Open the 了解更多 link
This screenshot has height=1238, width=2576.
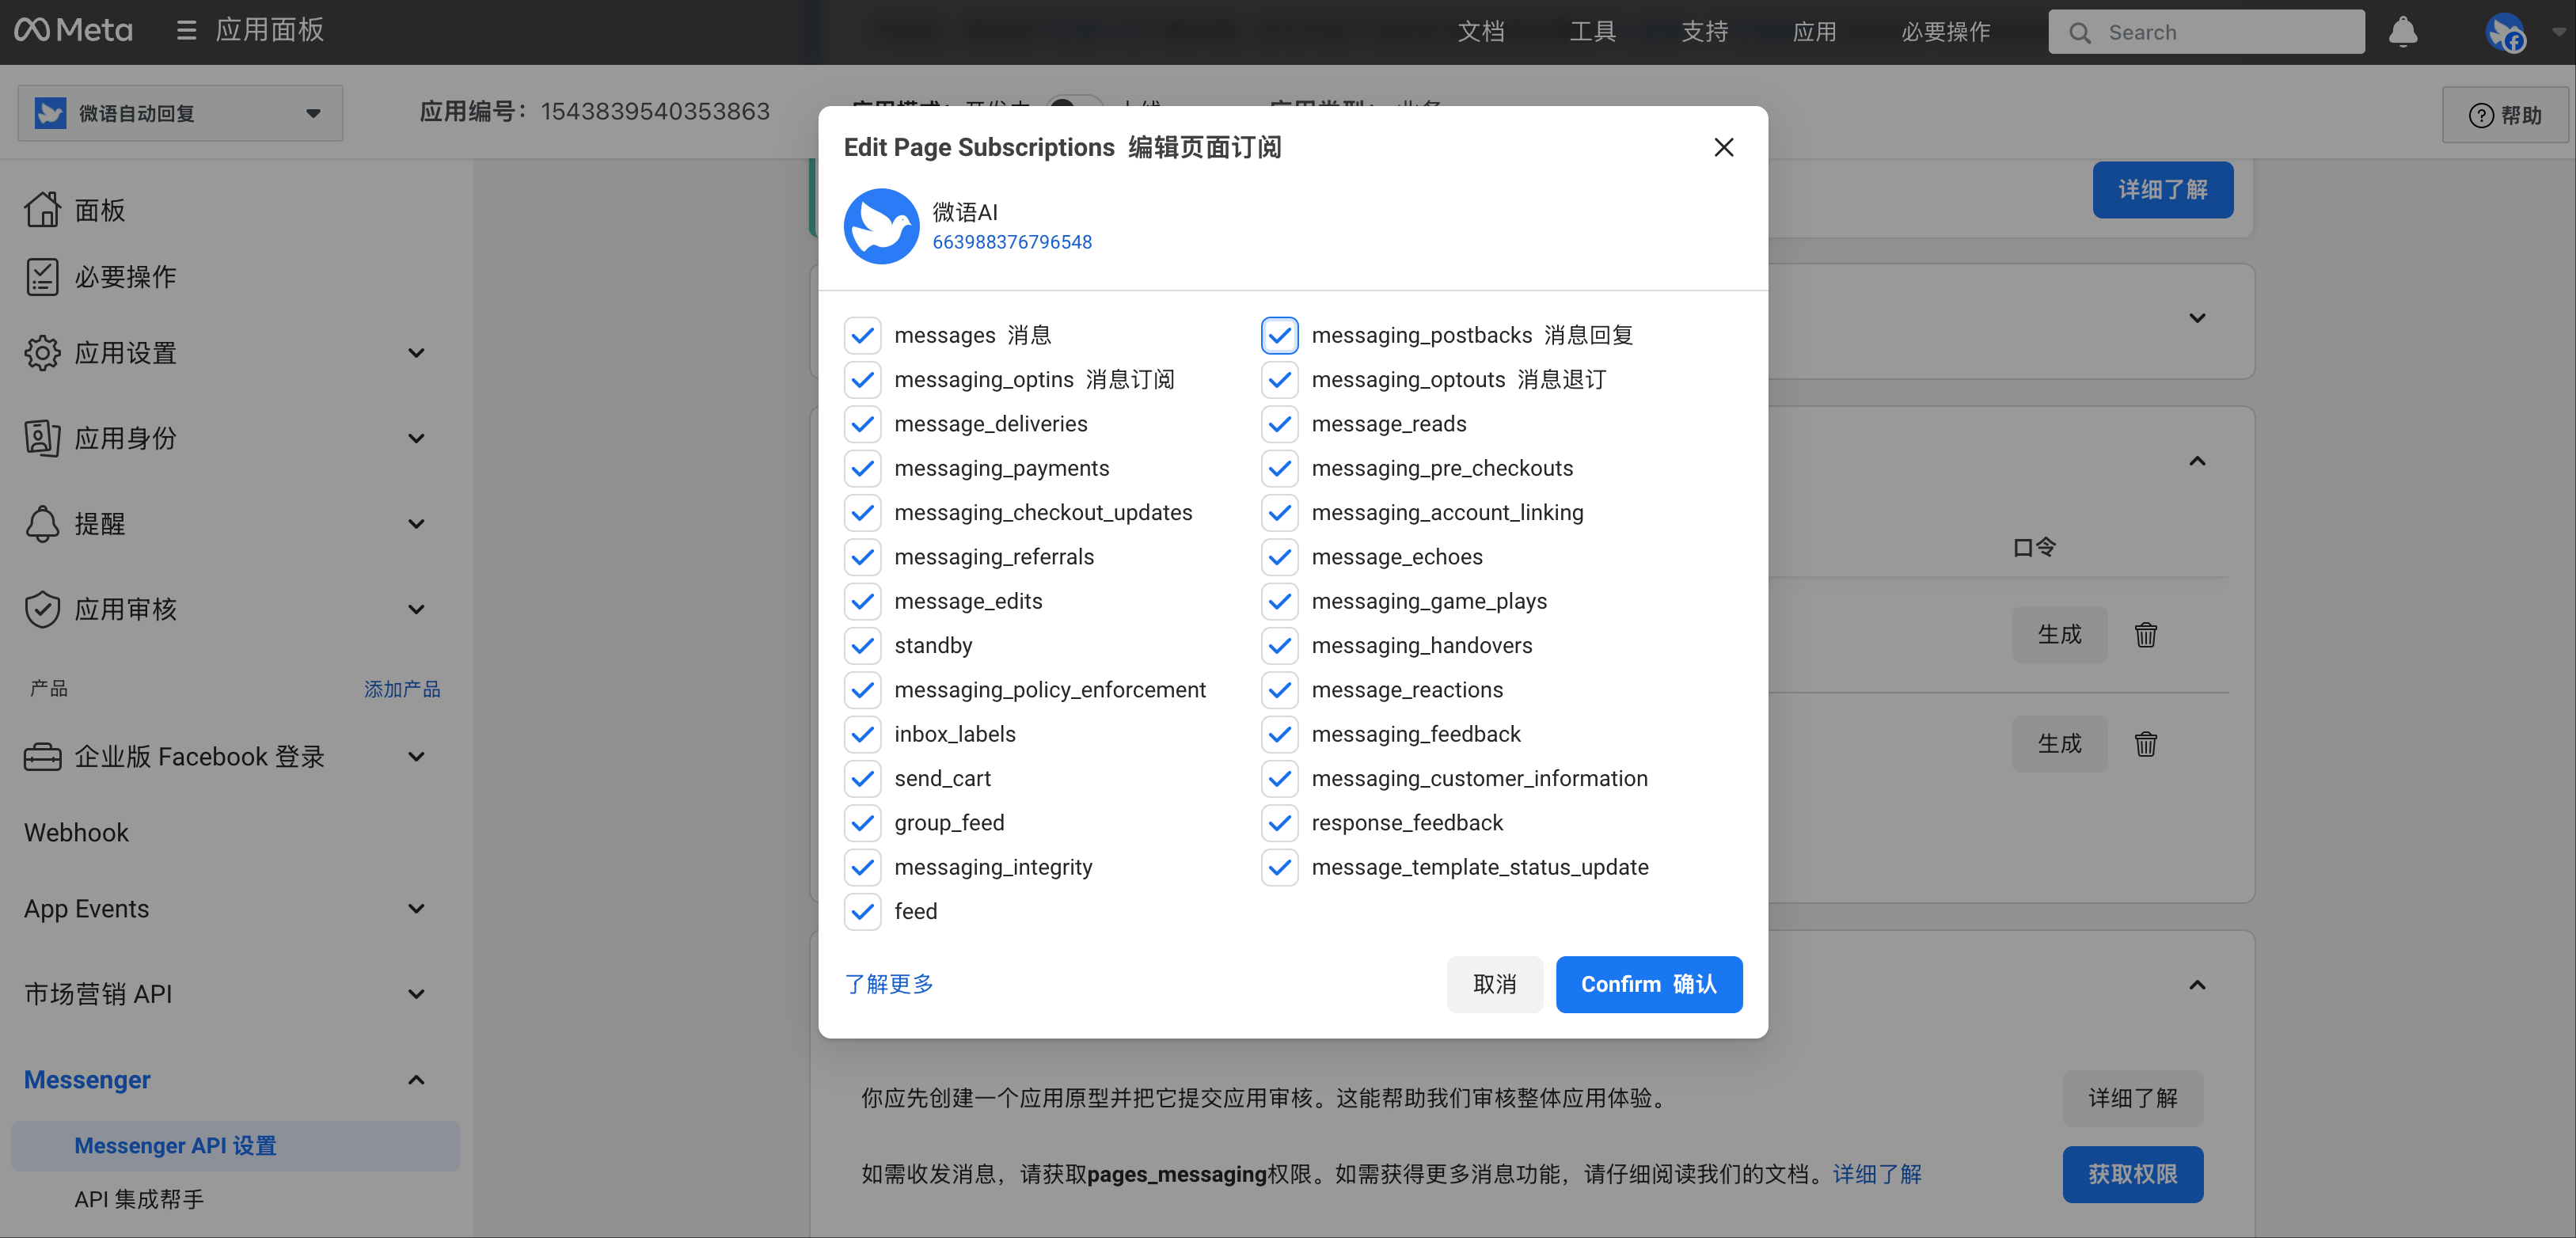click(888, 984)
